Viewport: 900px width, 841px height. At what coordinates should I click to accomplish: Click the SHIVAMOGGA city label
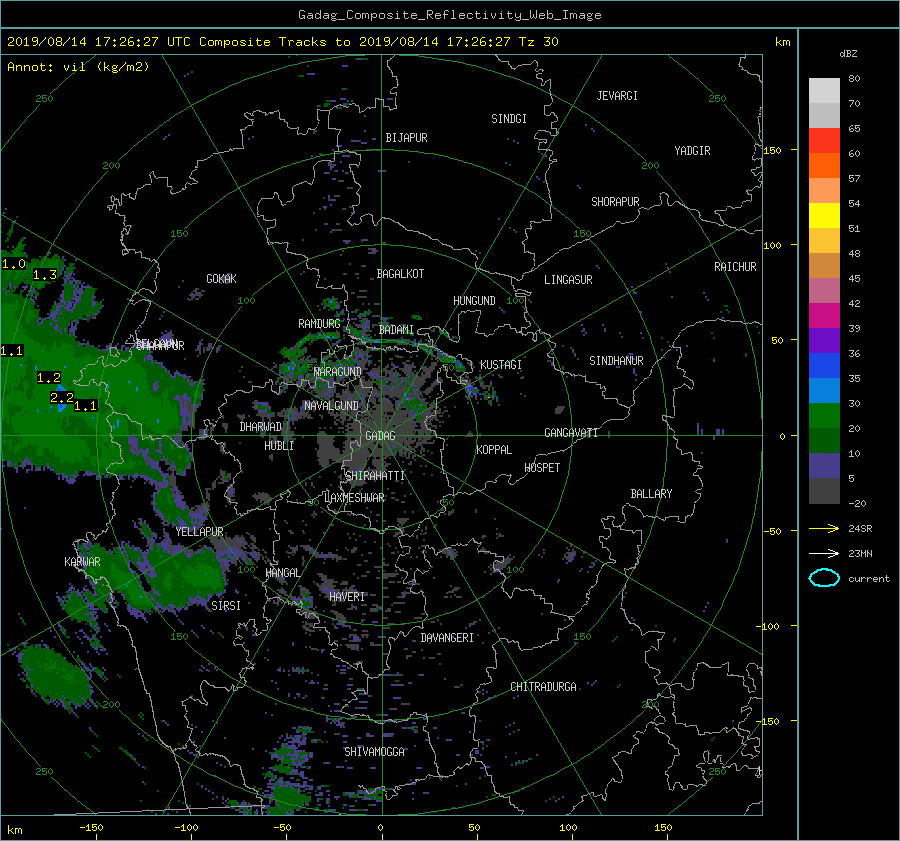coord(374,752)
